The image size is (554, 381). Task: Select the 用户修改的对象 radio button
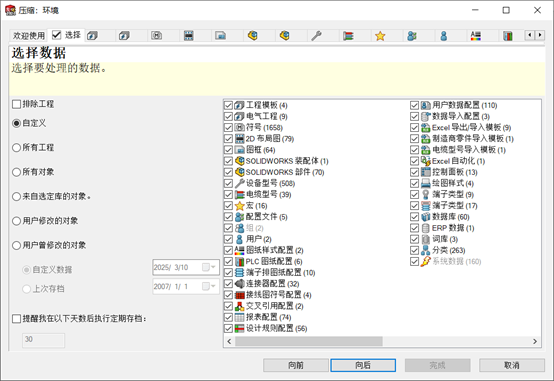[17, 221]
